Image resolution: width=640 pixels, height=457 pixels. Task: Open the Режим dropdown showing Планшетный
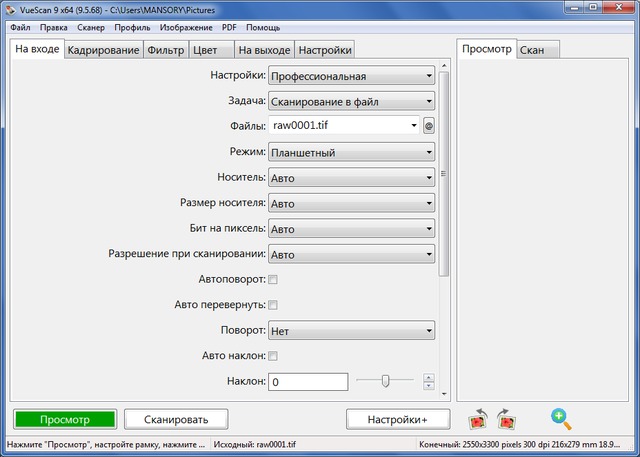(351, 152)
